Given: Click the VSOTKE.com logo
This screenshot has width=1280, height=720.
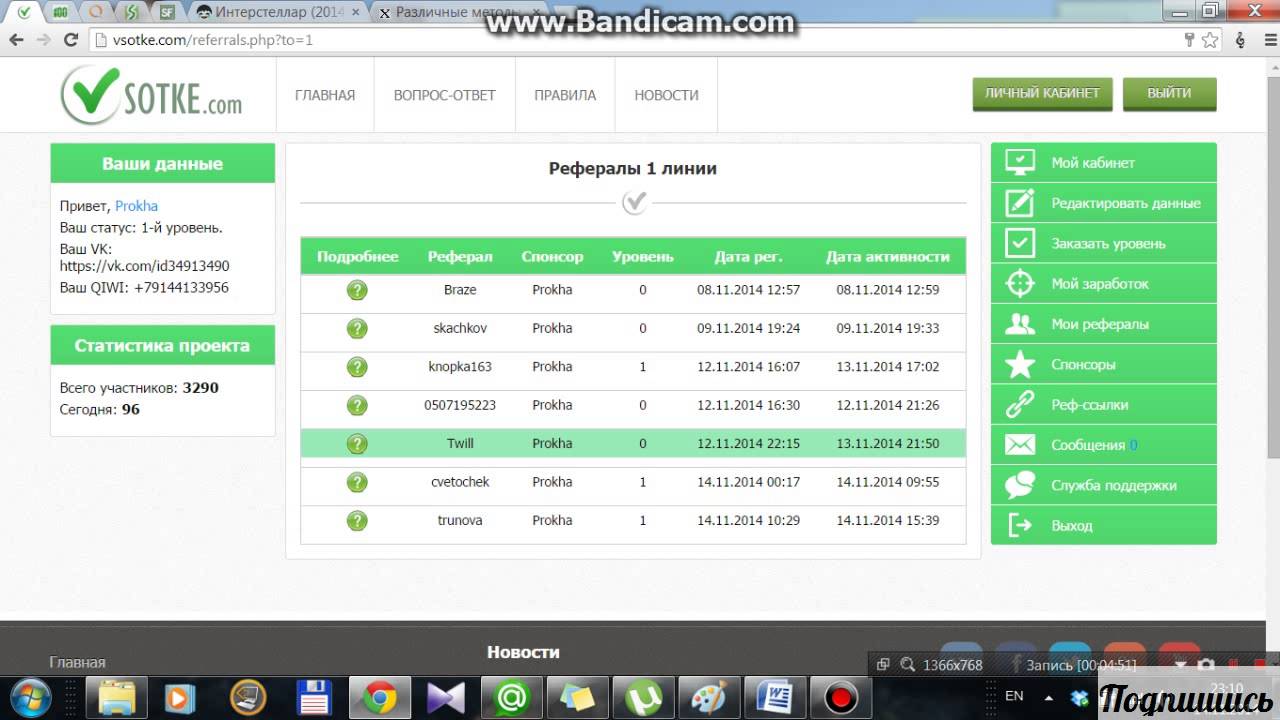Looking at the screenshot, I should (x=152, y=95).
